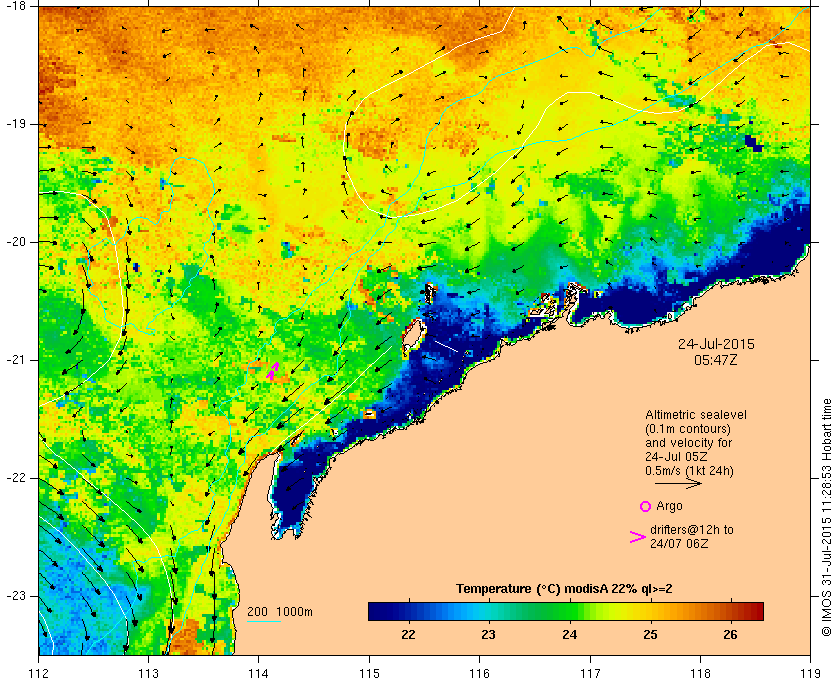Click the latitude axis label -23
840x680 pixels.
point(15,596)
